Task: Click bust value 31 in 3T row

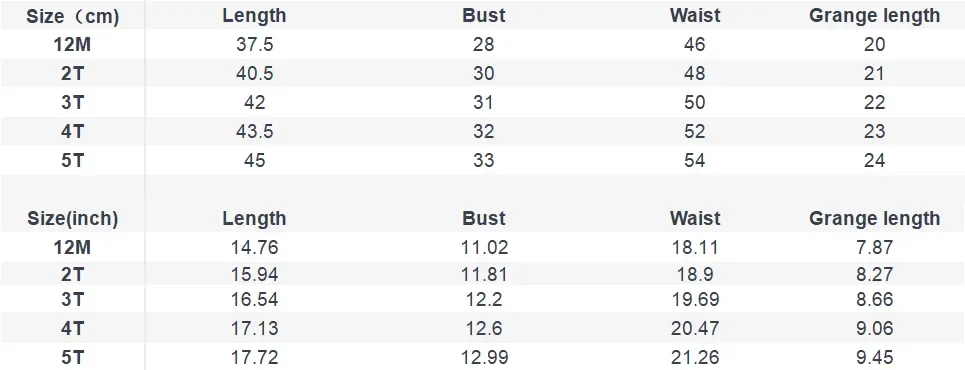Action: pos(484,102)
